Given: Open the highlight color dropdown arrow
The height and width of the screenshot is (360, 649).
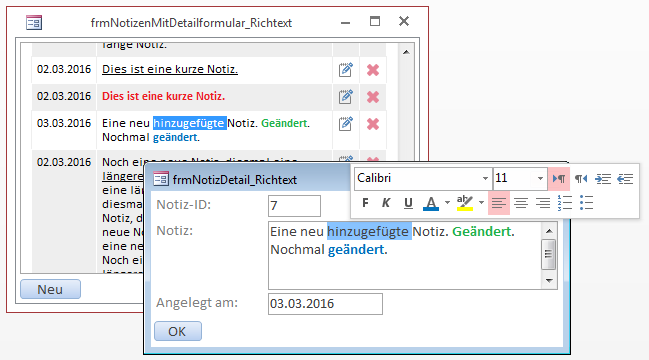Looking at the screenshot, I should pyautogui.click(x=481, y=203).
